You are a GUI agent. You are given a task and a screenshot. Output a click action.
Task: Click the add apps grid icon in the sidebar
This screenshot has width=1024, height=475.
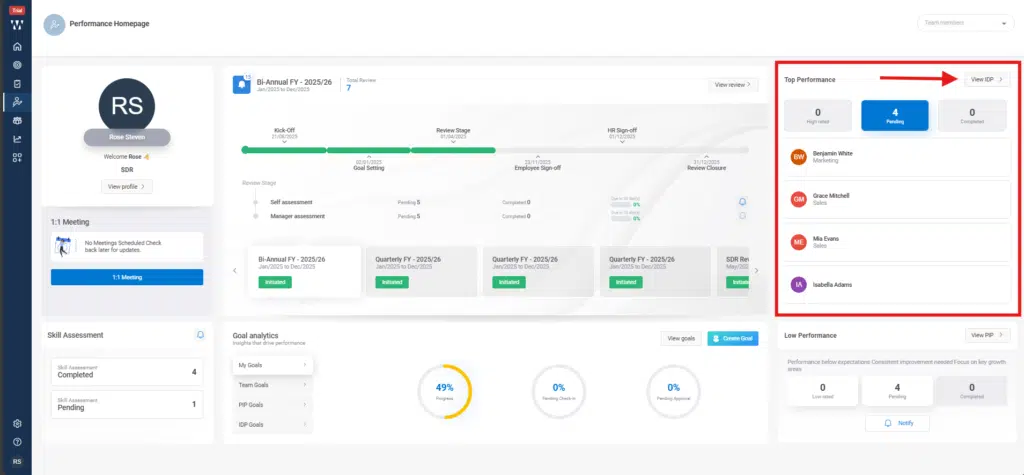(18, 157)
